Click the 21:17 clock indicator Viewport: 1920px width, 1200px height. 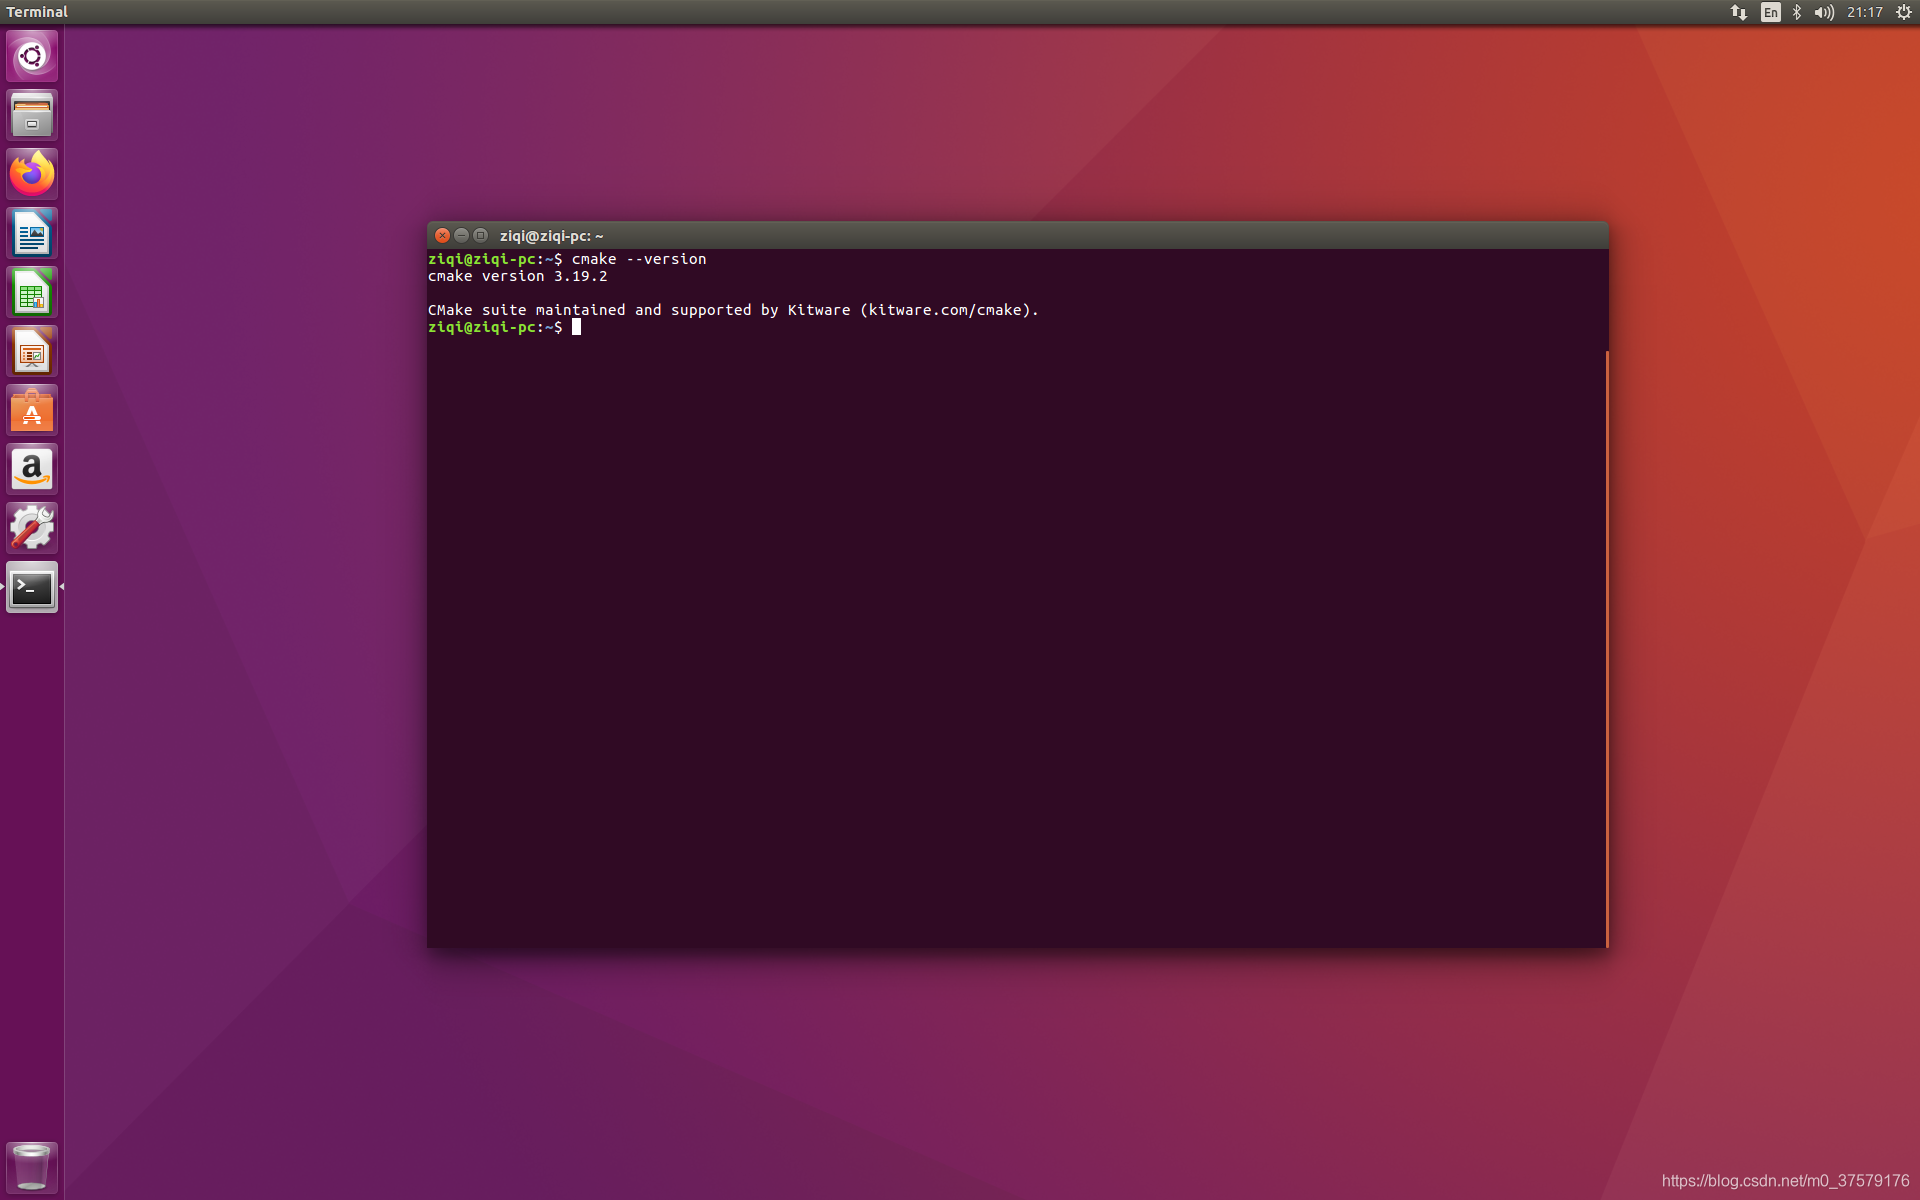pos(1865,12)
